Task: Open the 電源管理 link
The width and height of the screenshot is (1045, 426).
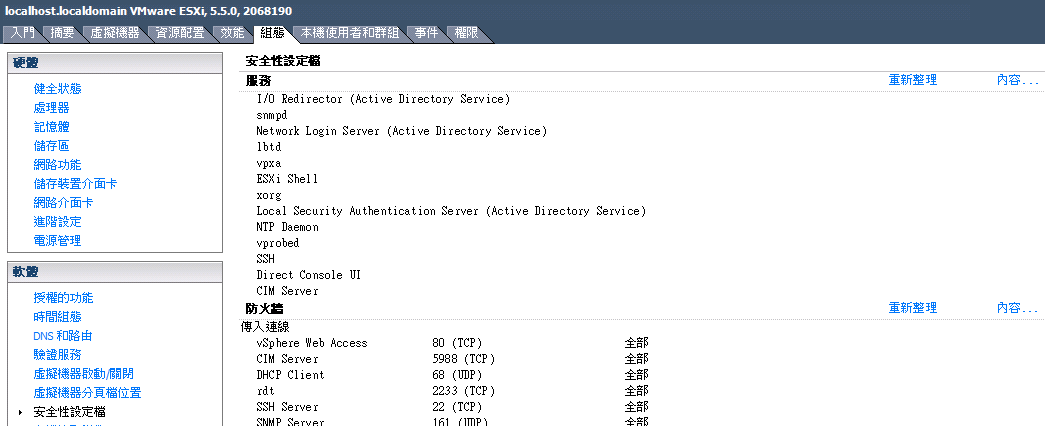Action: [57, 241]
